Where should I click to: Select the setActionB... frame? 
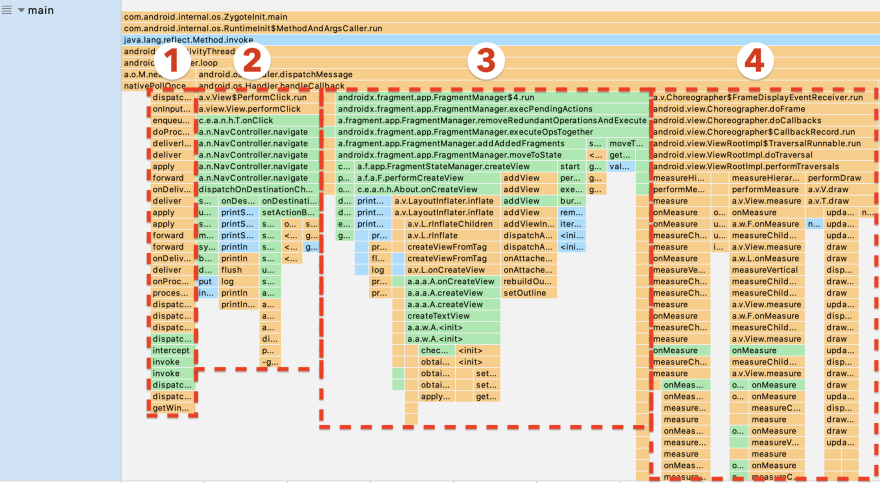click(290, 212)
